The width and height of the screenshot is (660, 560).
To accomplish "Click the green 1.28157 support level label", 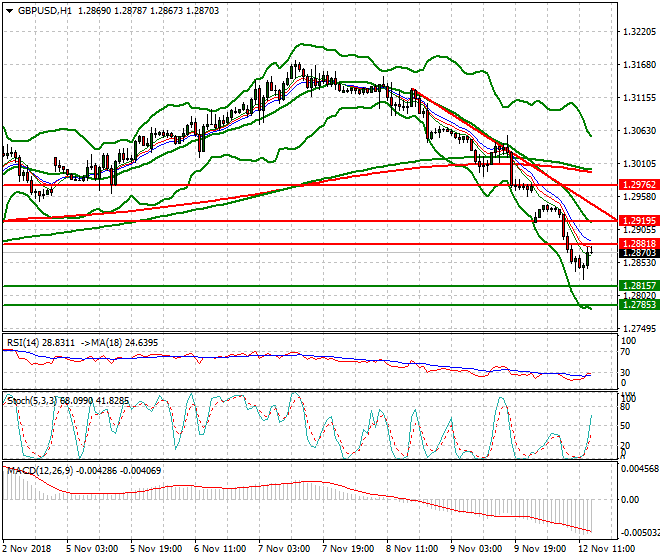I will [639, 285].
